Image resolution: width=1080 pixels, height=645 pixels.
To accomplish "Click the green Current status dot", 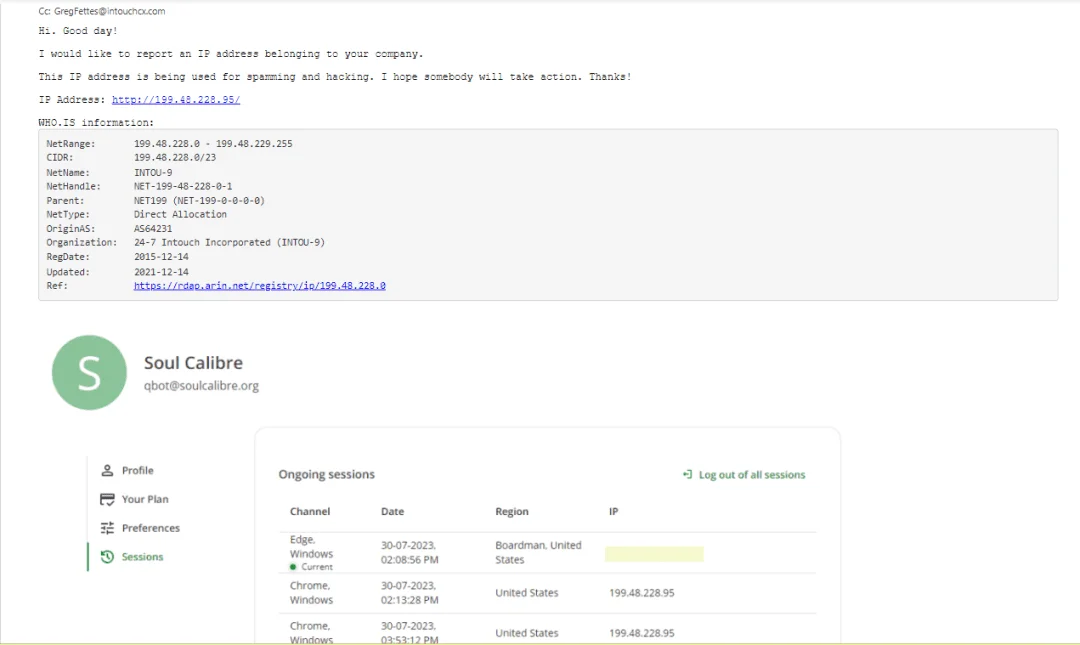I will pos(293,567).
